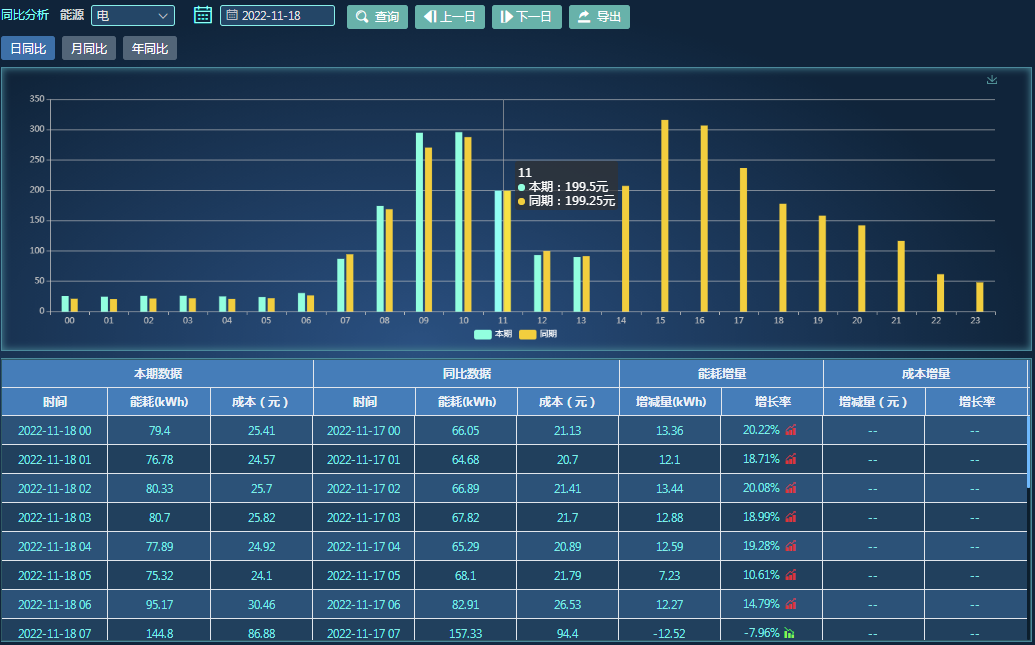Switch to the 年同比 tab
Image resolution: width=1035 pixels, height=645 pixels.
click(x=150, y=49)
